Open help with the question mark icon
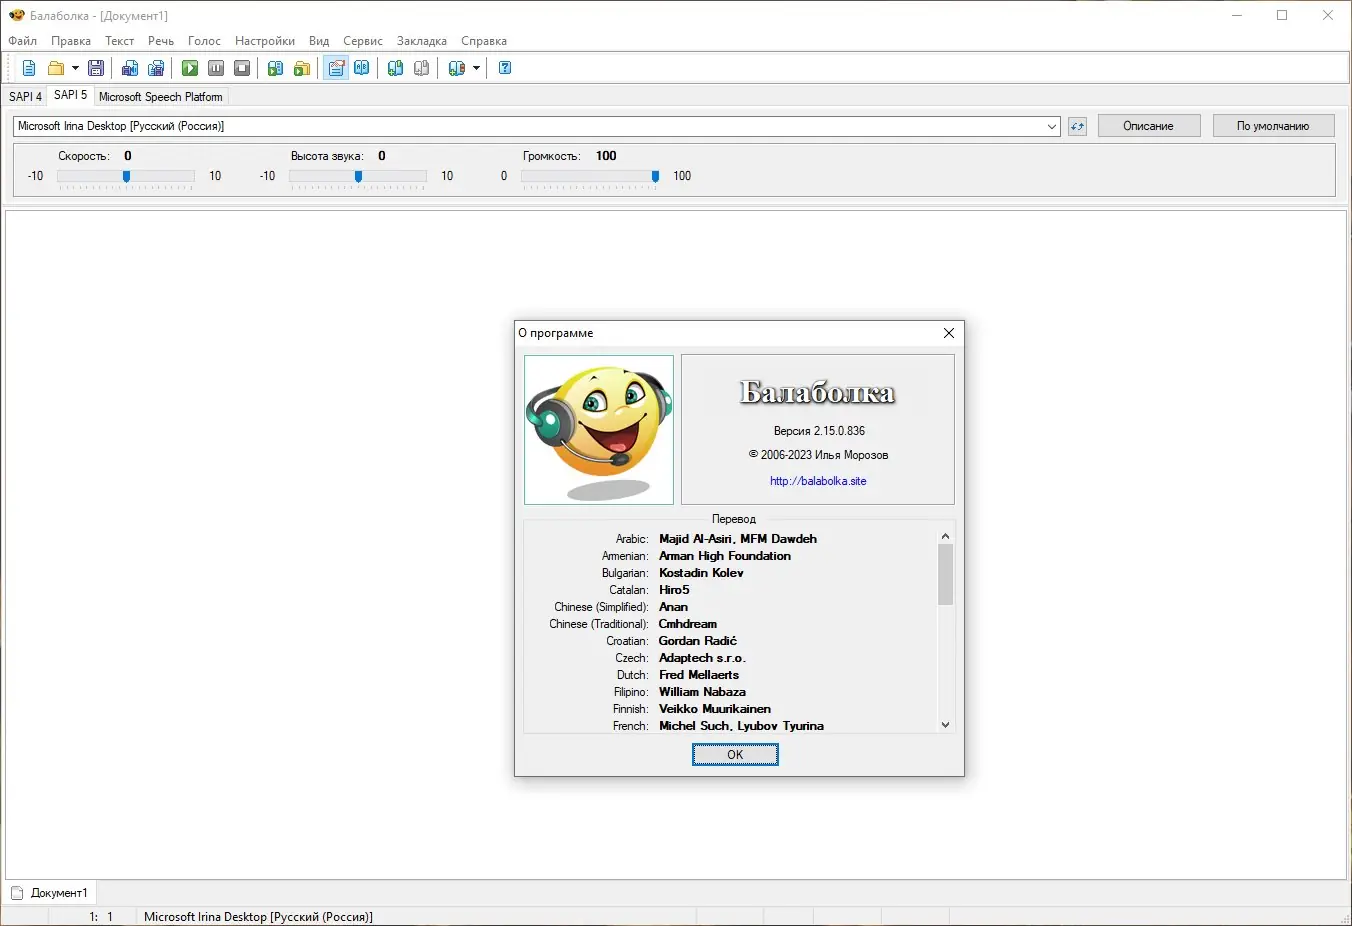This screenshot has width=1352, height=926. point(505,68)
